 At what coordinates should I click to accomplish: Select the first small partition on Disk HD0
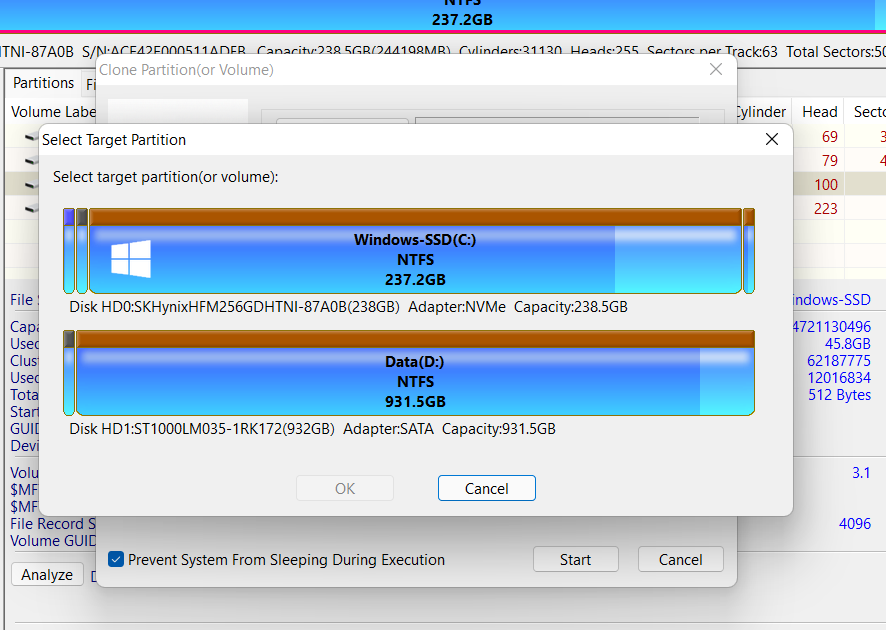pos(69,250)
